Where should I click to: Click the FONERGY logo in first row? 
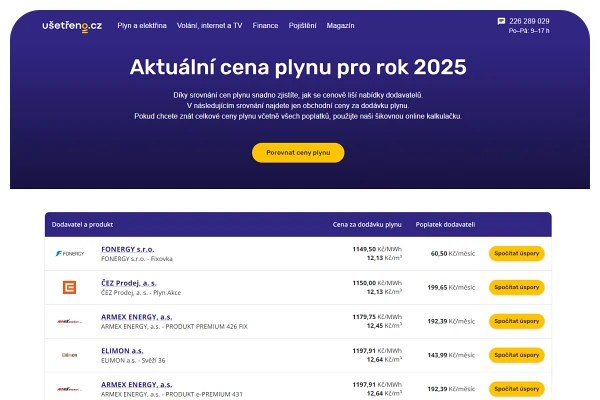(70, 253)
